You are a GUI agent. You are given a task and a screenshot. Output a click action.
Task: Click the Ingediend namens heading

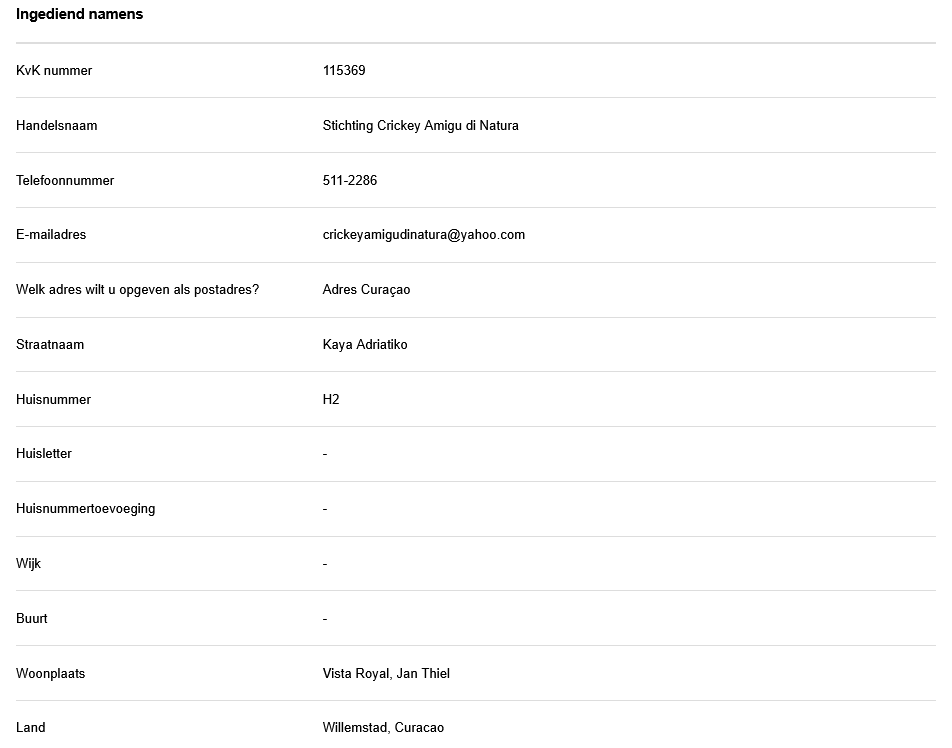[79, 14]
